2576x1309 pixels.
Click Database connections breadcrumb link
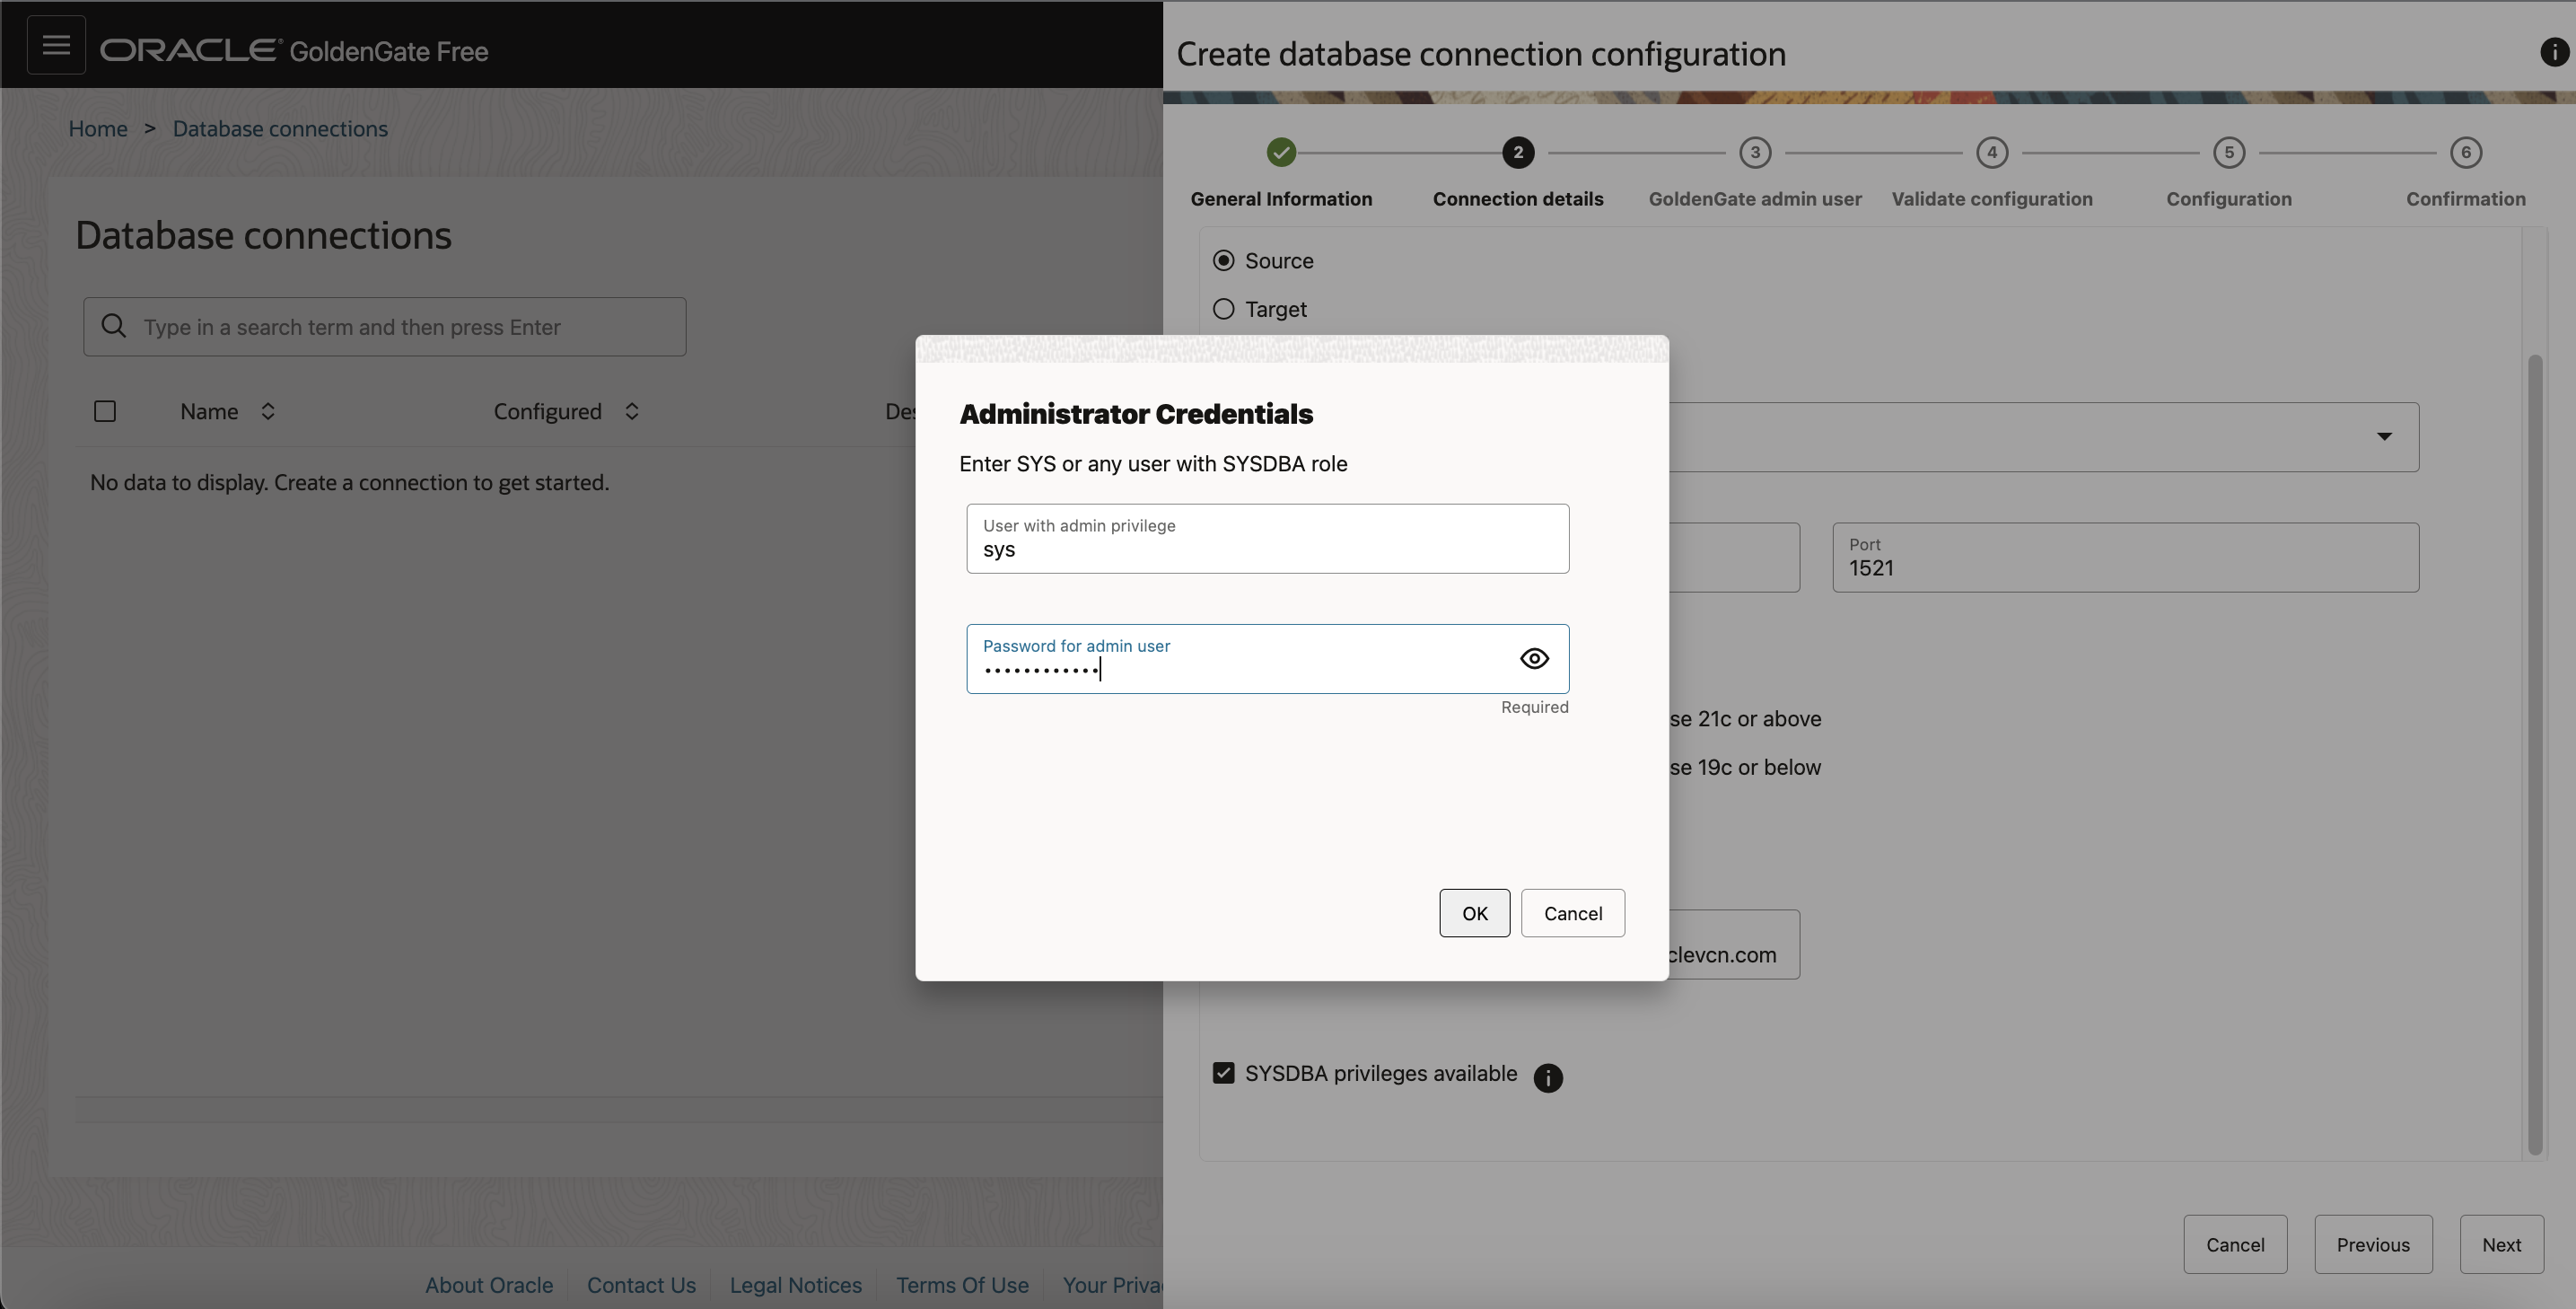tap(280, 129)
